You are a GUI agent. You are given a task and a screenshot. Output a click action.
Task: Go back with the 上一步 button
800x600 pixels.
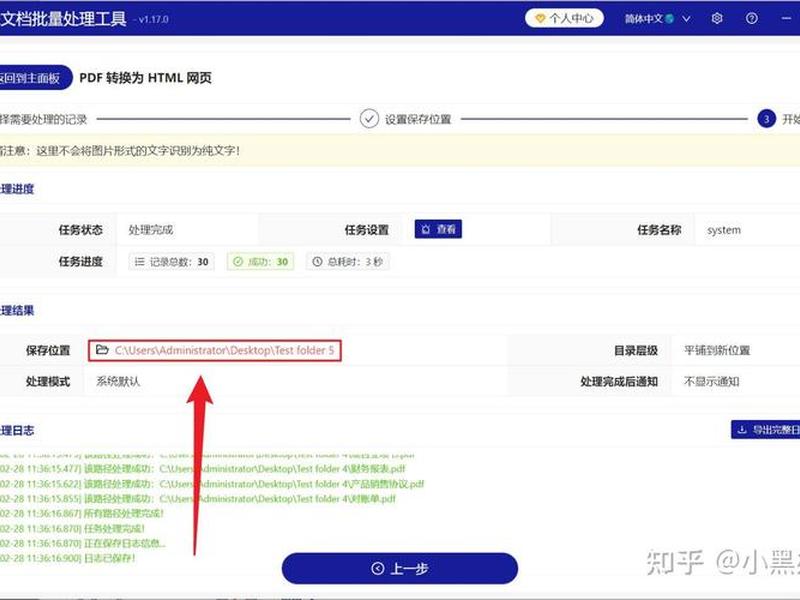399,568
